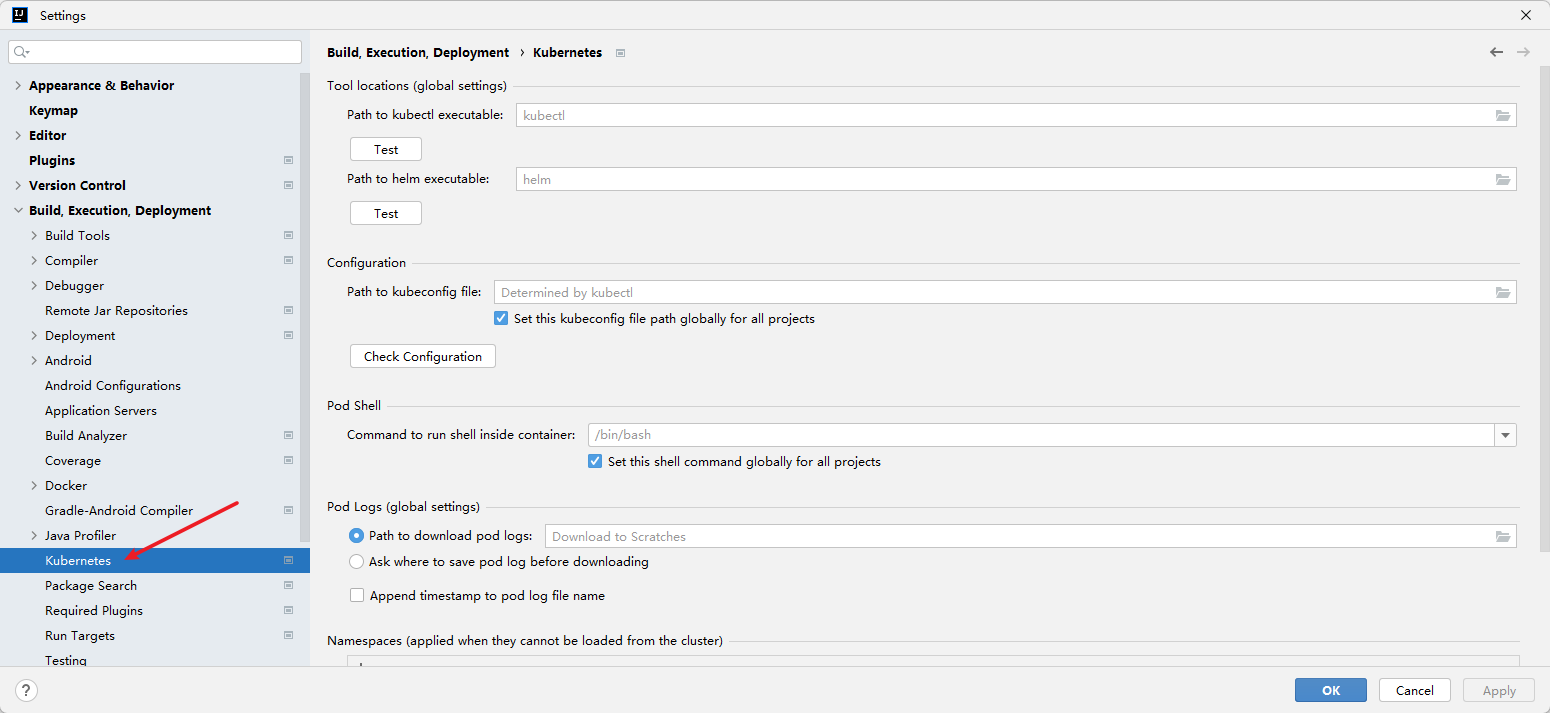Click the search magnifier icon in settings search
Viewport: 1550px width, 713px height.
click(x=21, y=52)
